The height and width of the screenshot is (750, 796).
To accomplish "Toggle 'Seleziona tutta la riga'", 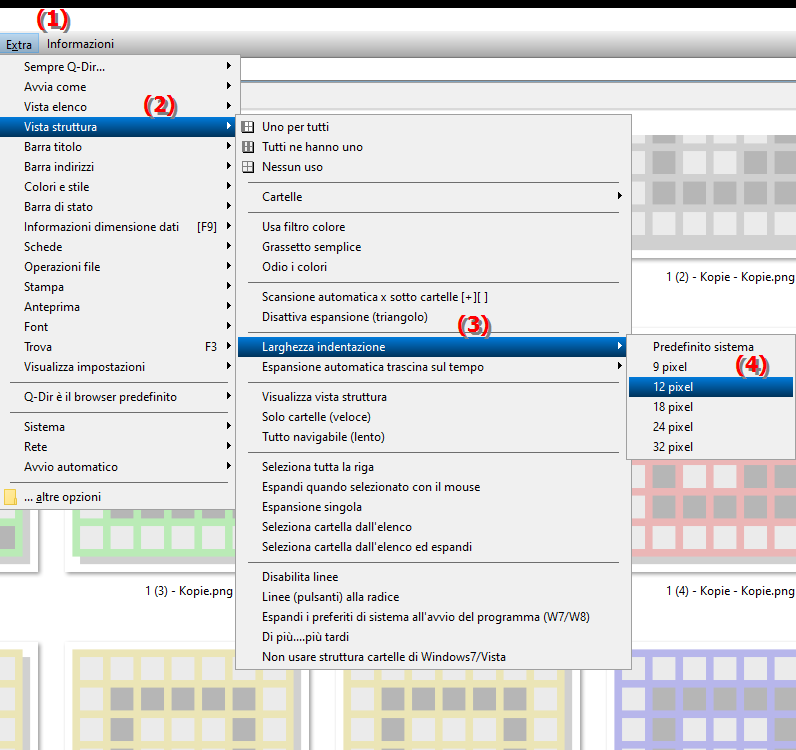I will coord(433,467).
